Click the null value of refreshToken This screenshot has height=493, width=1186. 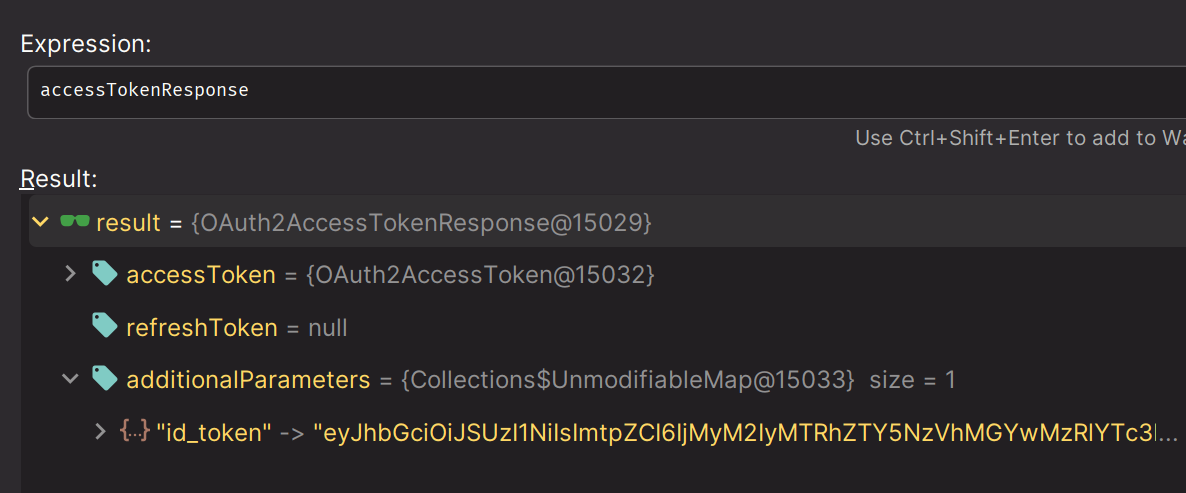click(x=327, y=327)
